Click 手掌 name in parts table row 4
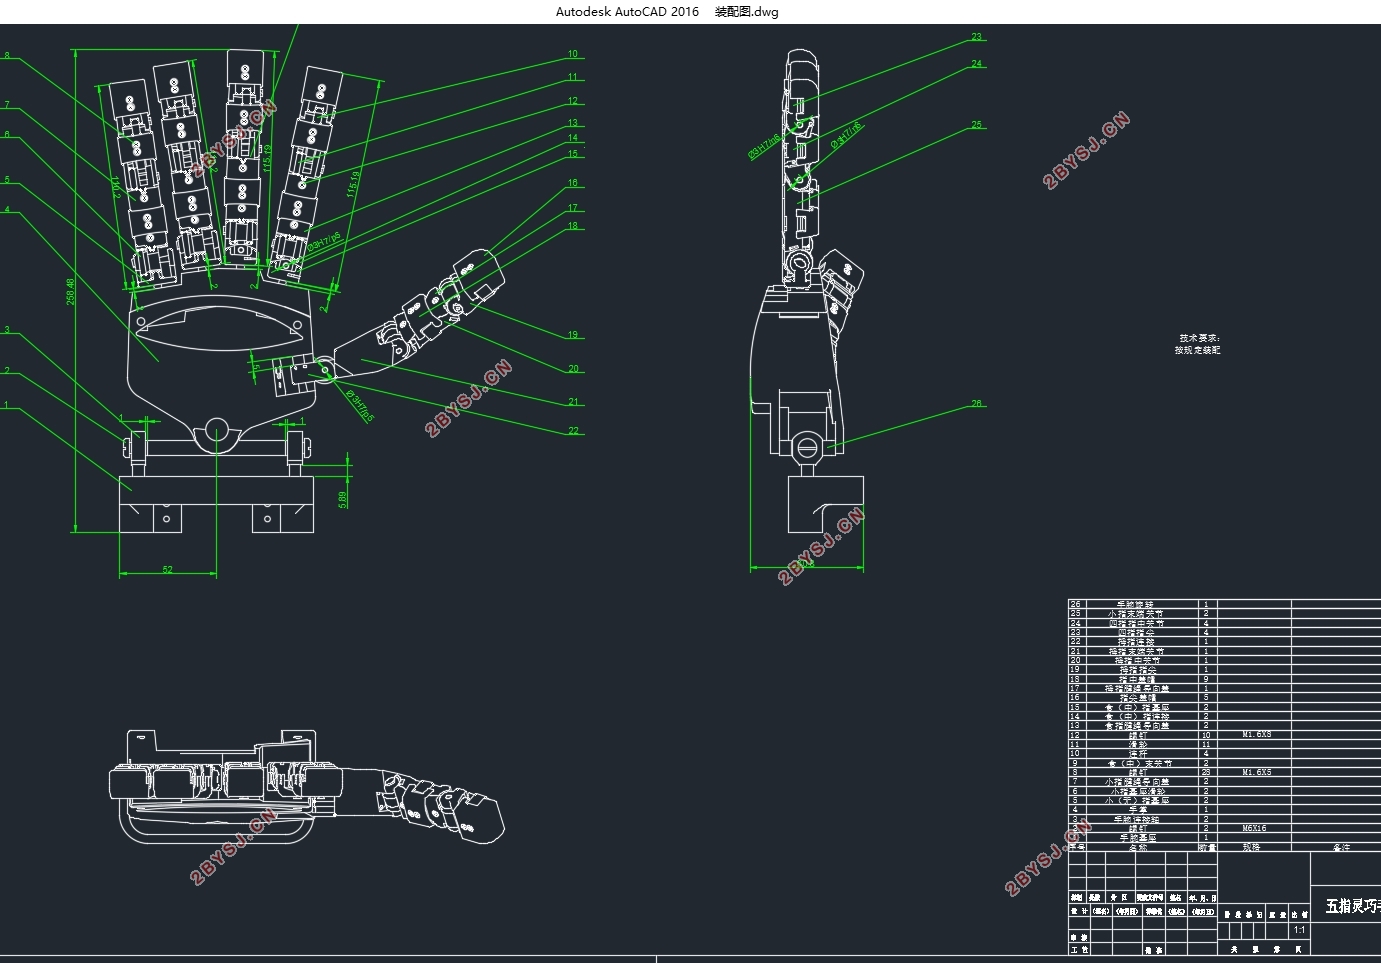The height and width of the screenshot is (963, 1381). click(1138, 810)
